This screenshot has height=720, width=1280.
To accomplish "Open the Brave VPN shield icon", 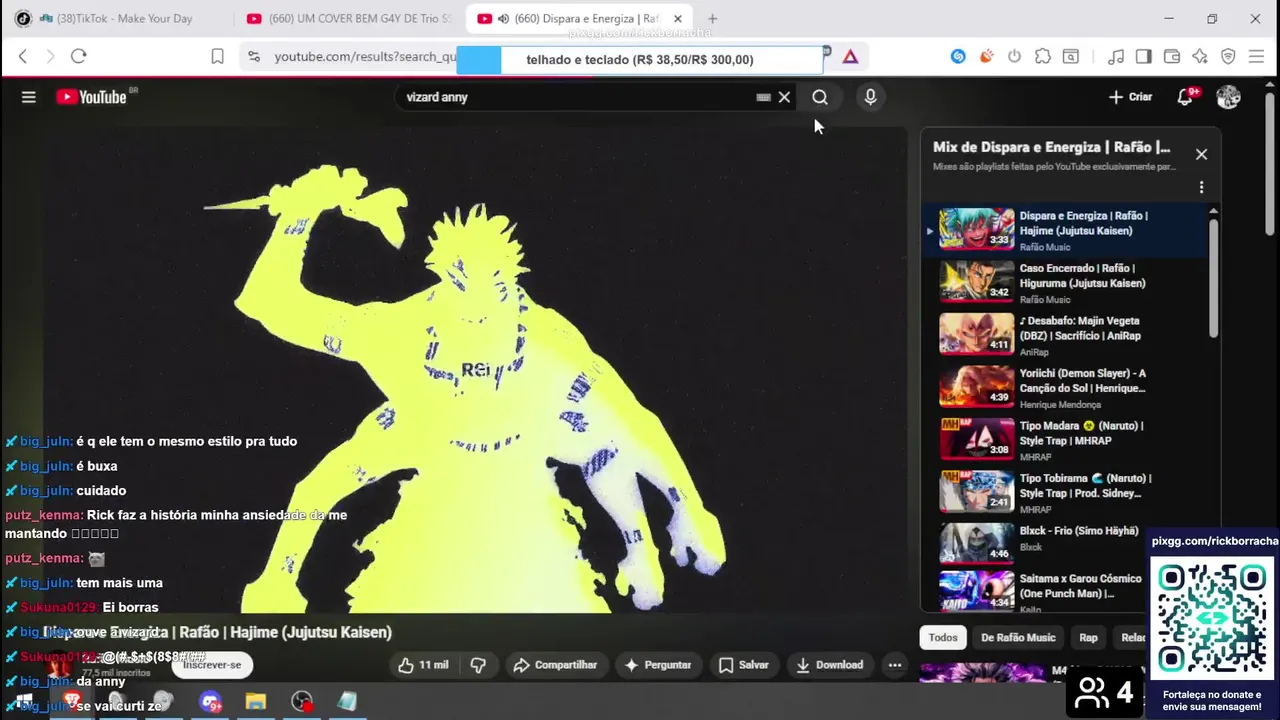I will [1228, 57].
